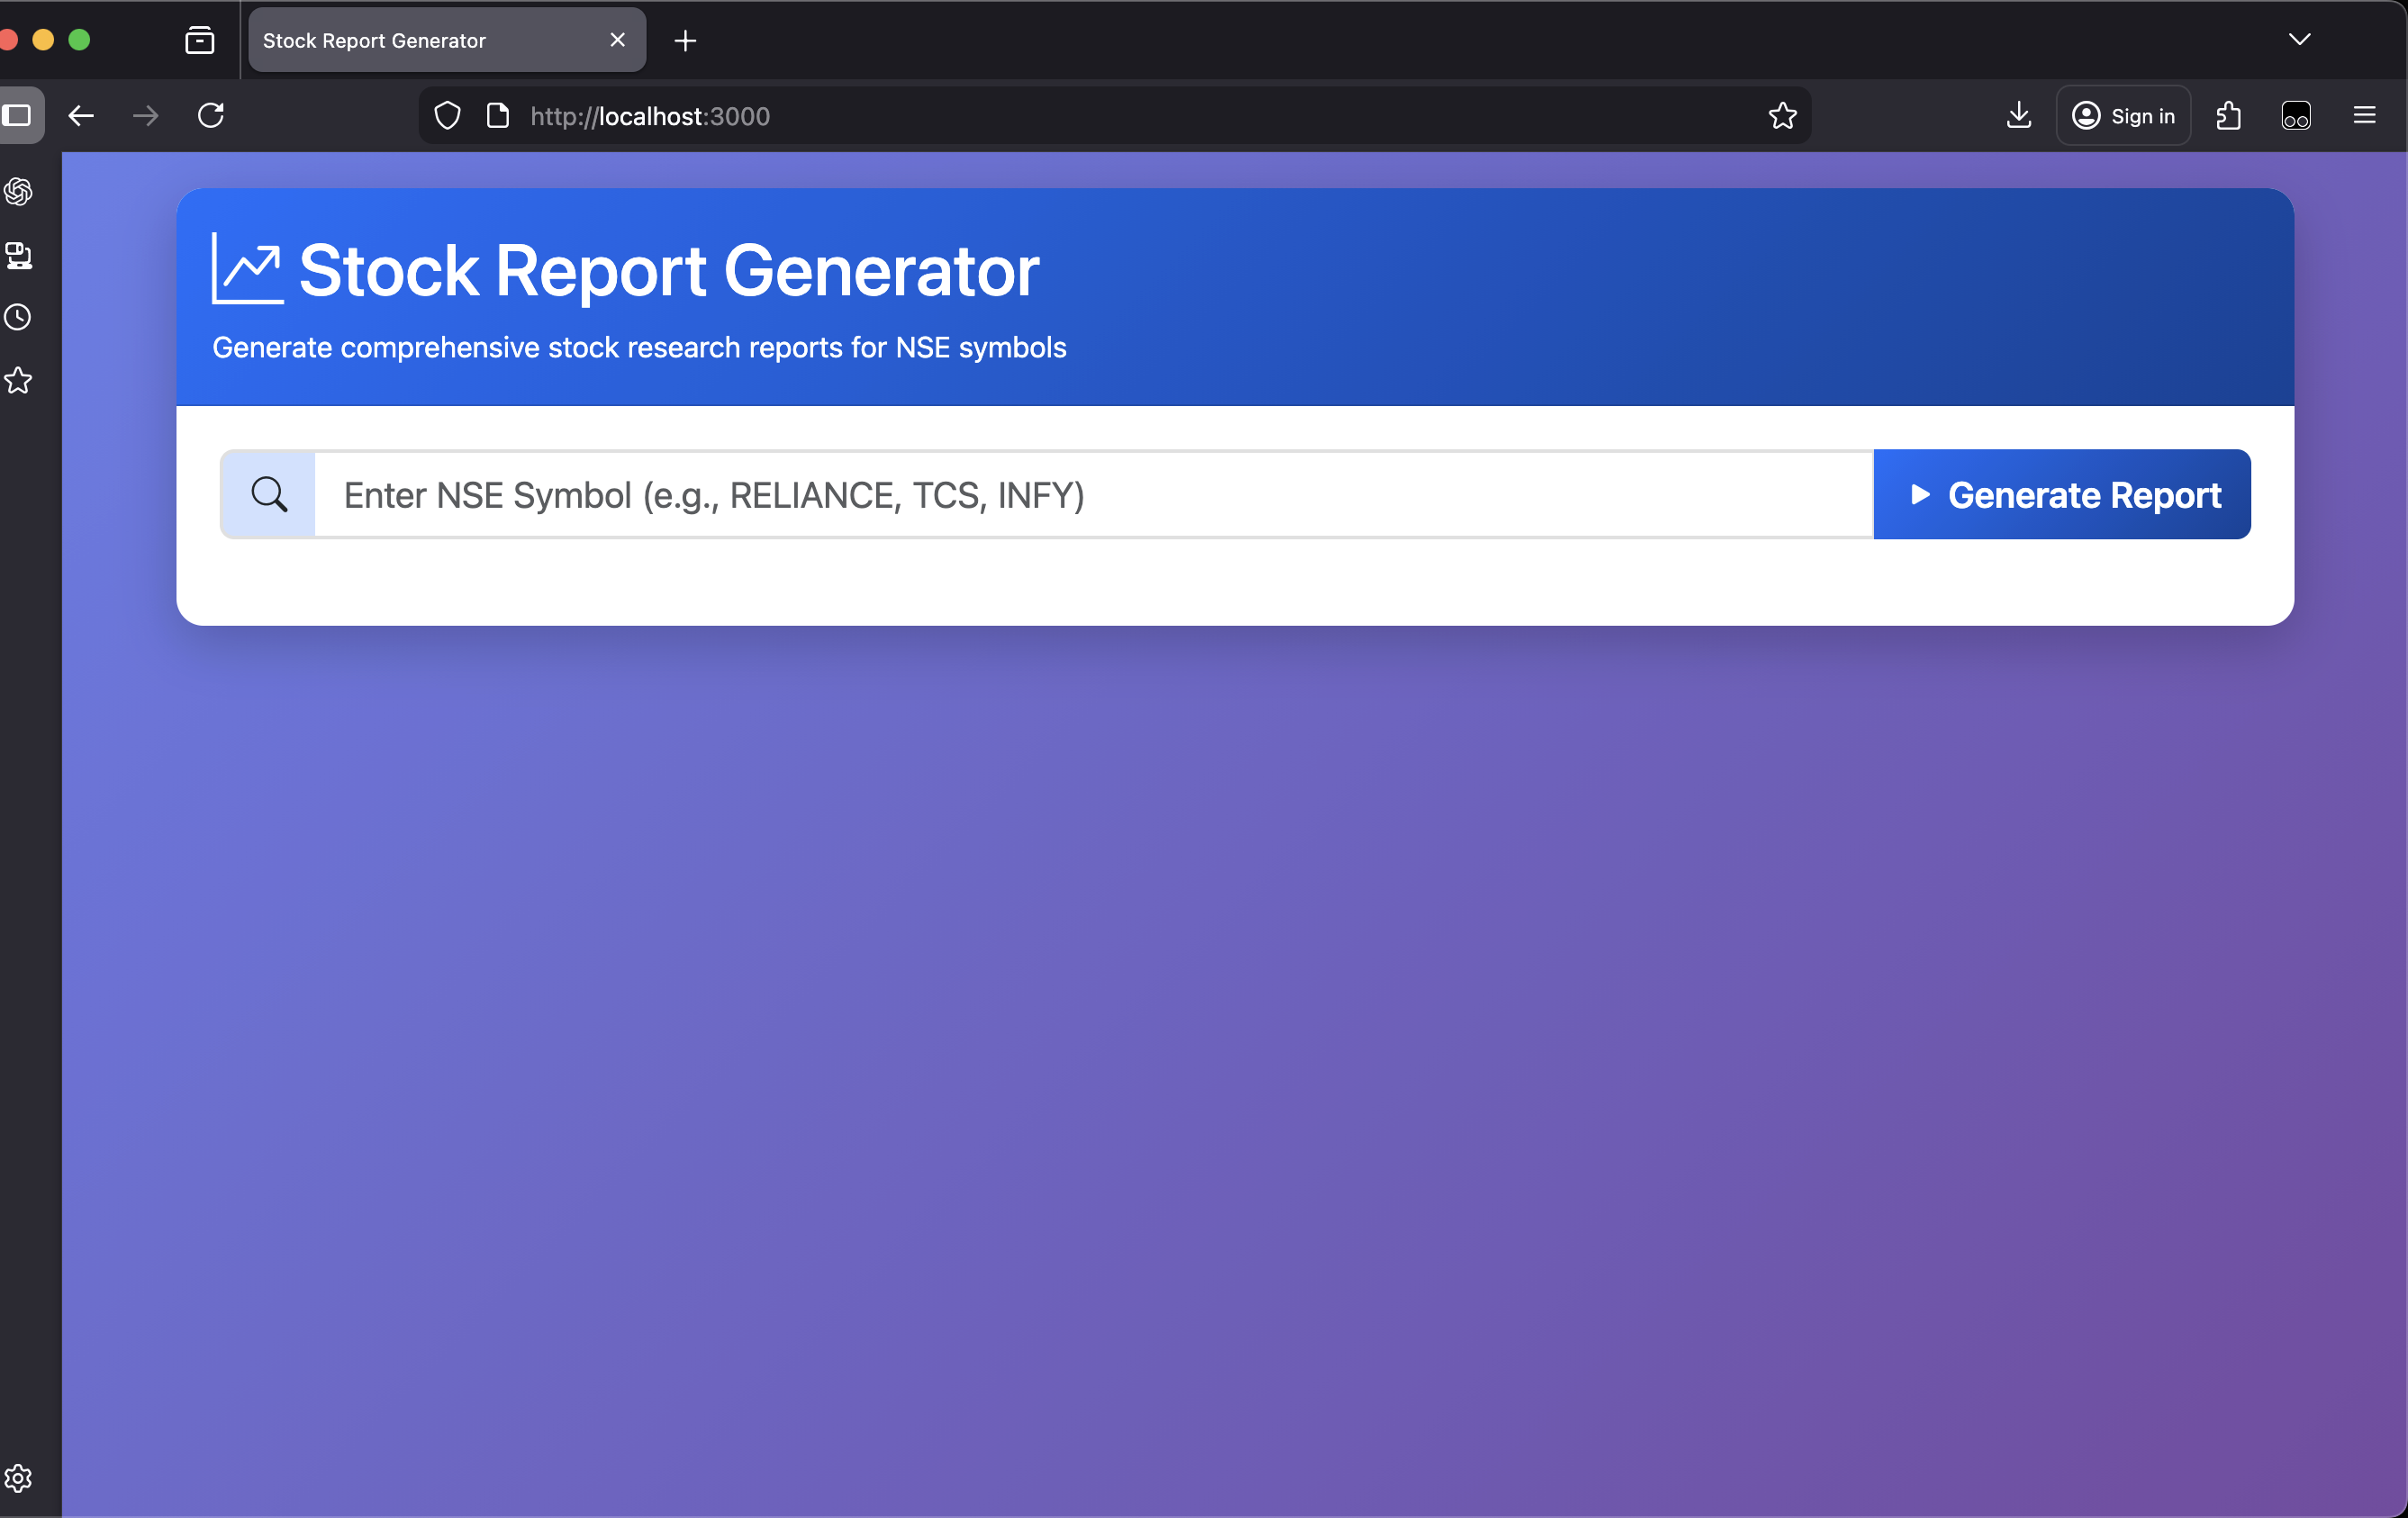Open the downloads panel
Image resolution: width=2408 pixels, height=1518 pixels.
pyautogui.click(x=2019, y=115)
